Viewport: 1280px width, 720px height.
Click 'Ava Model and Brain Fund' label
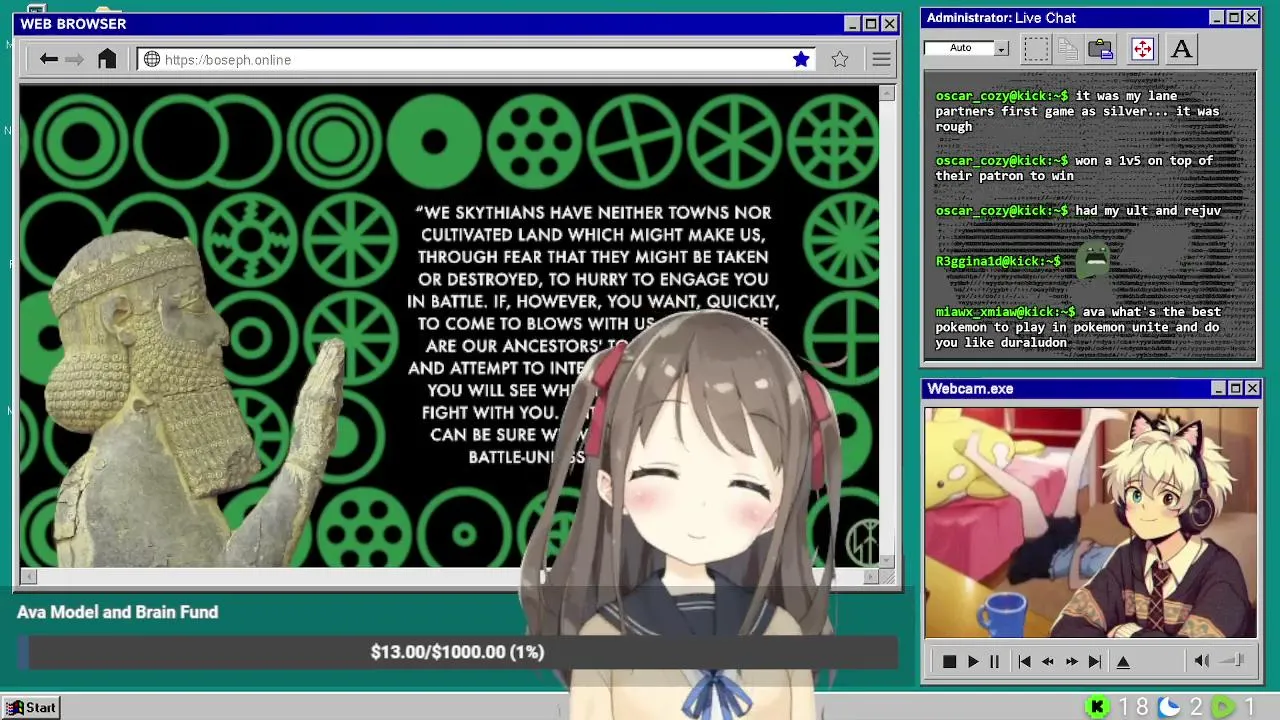(x=117, y=612)
